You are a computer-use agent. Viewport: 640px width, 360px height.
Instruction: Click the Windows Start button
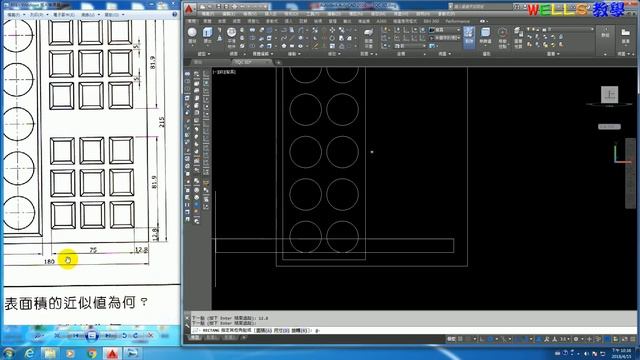tap(9, 353)
